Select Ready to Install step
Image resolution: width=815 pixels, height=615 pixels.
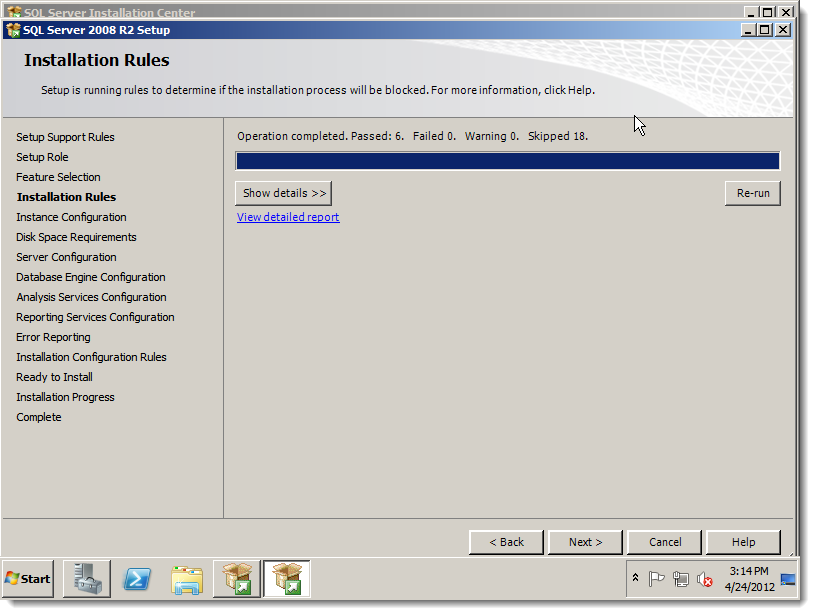tap(55, 377)
